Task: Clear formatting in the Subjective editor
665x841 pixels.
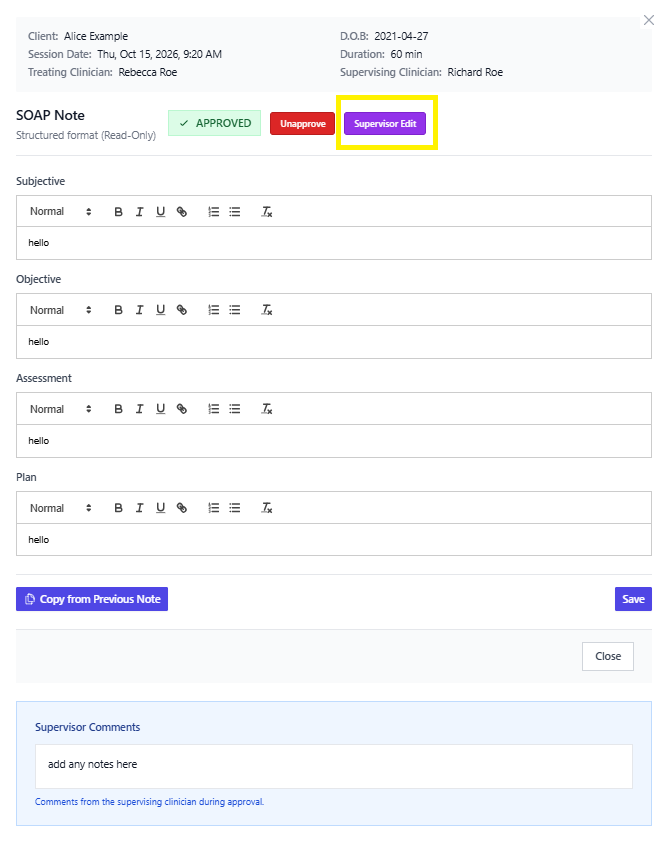Action: coord(267,212)
